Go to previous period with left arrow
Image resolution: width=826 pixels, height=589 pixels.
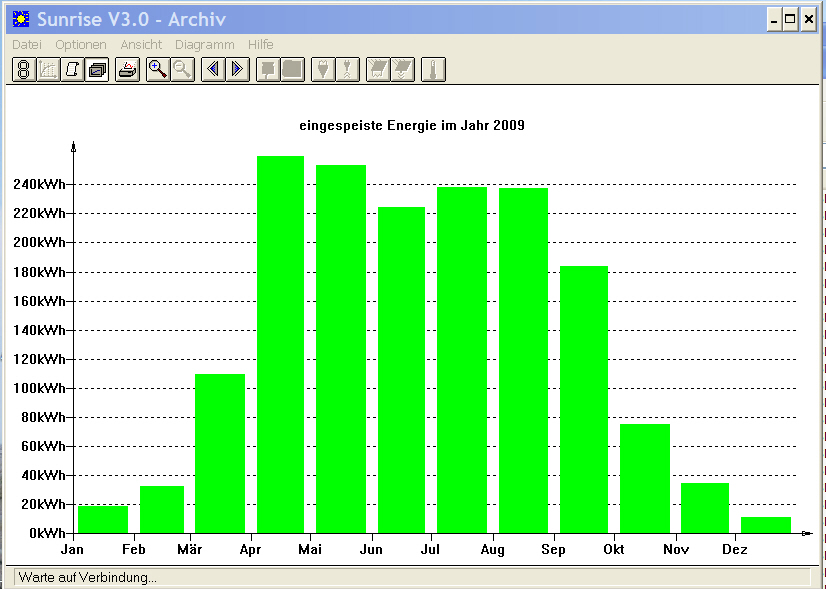click(x=213, y=70)
